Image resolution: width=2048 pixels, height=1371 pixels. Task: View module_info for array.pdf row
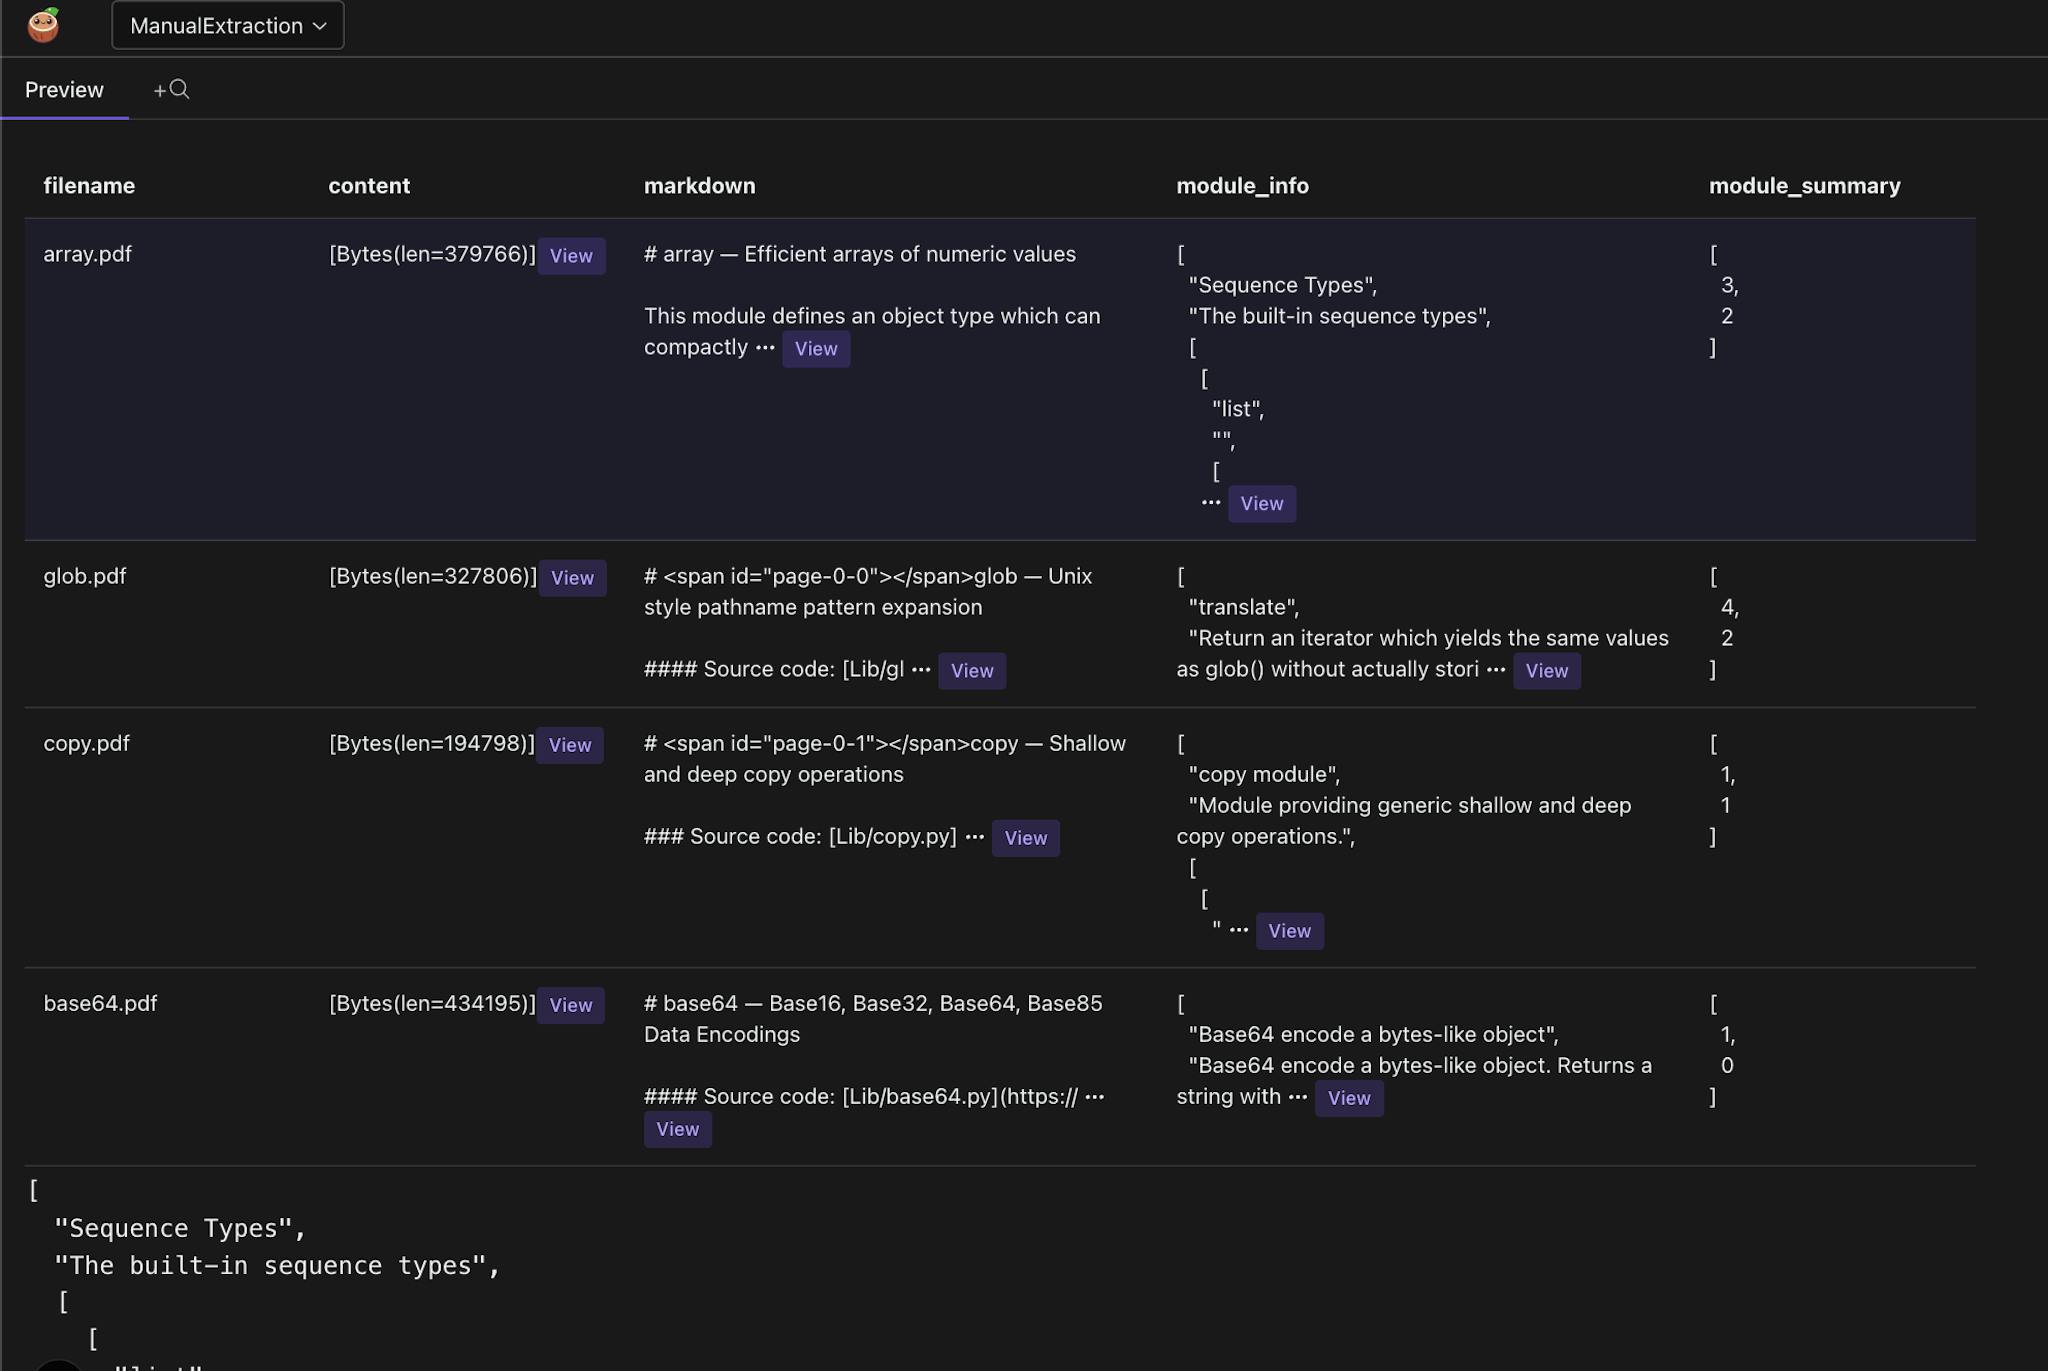(1261, 504)
